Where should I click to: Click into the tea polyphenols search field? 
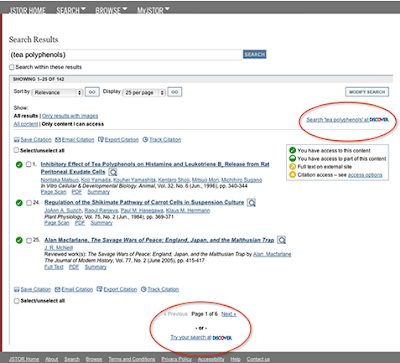(125, 55)
